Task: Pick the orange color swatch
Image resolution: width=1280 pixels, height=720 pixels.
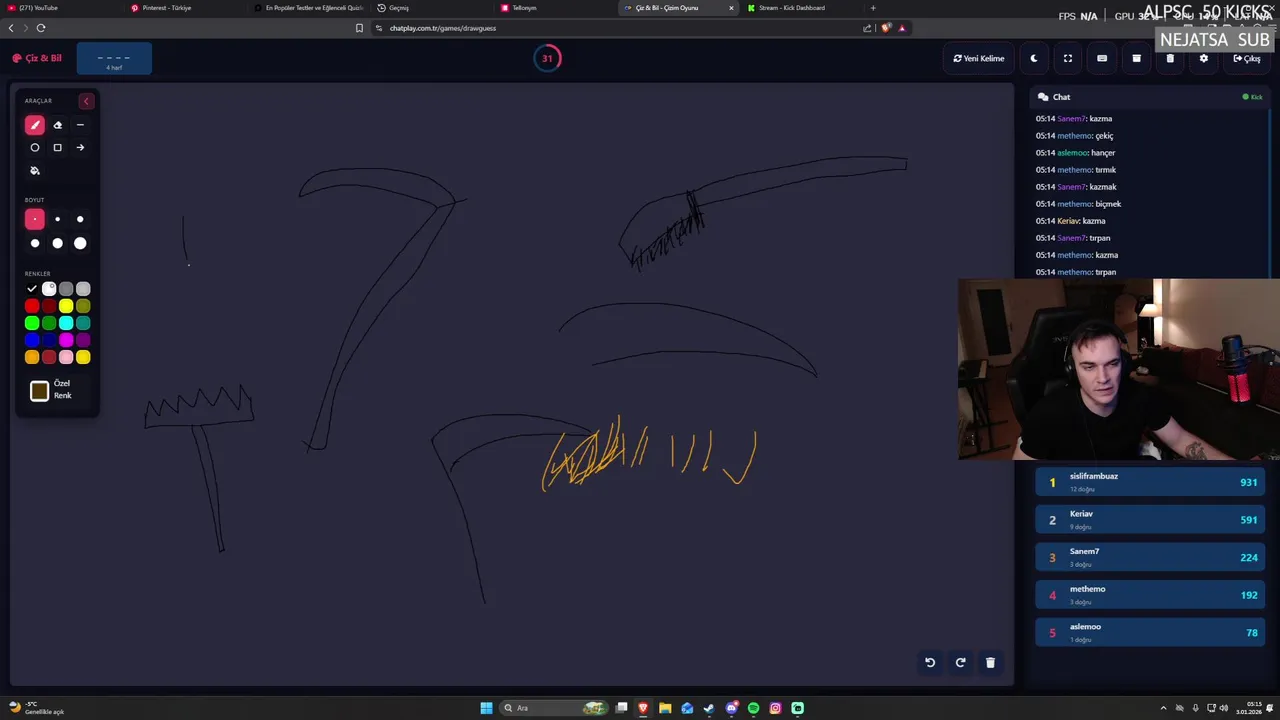Action: point(32,357)
